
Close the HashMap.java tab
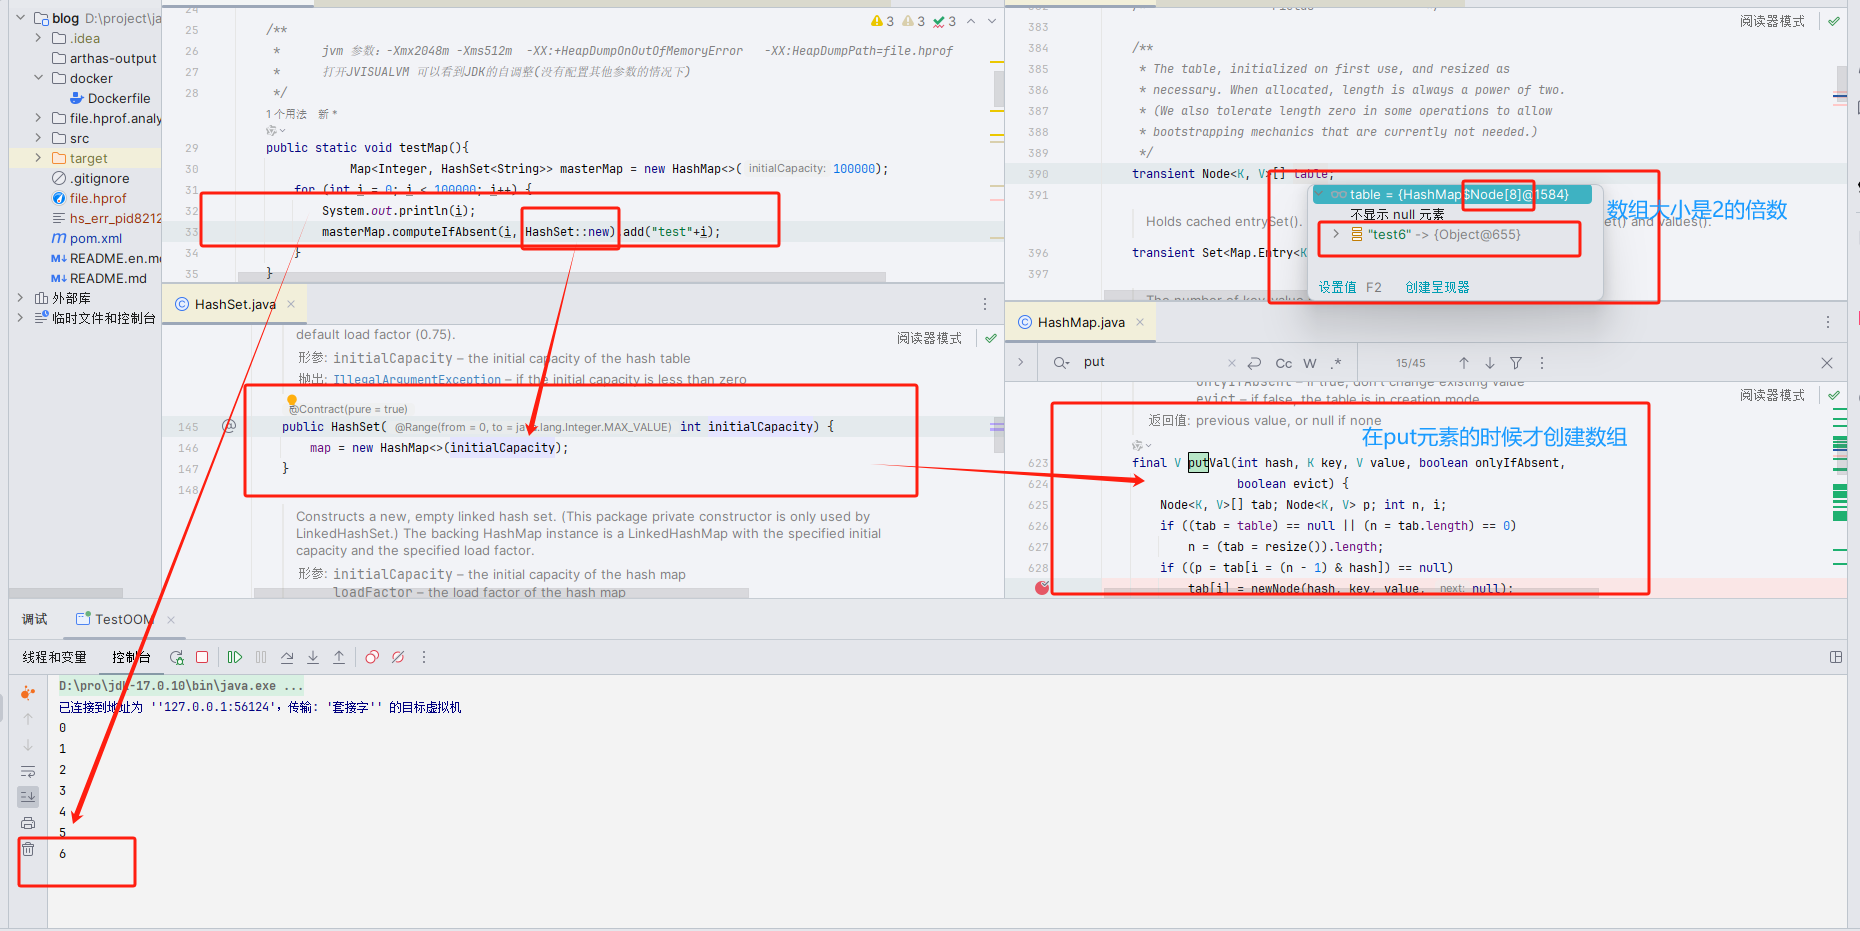pos(1140,322)
